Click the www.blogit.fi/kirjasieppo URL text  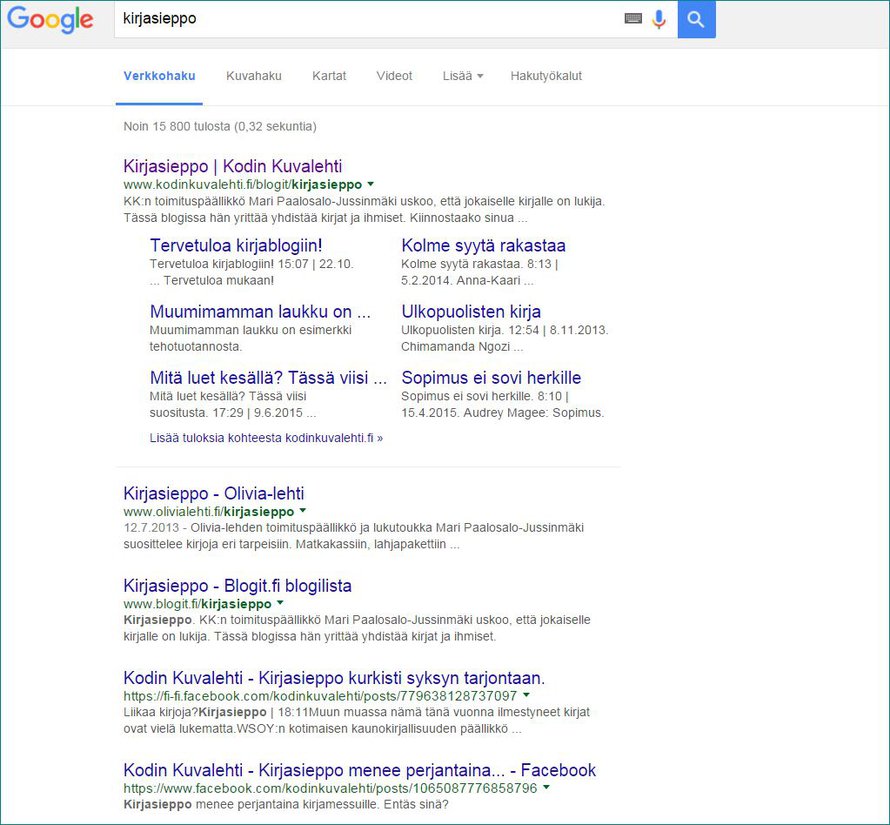[x=197, y=604]
